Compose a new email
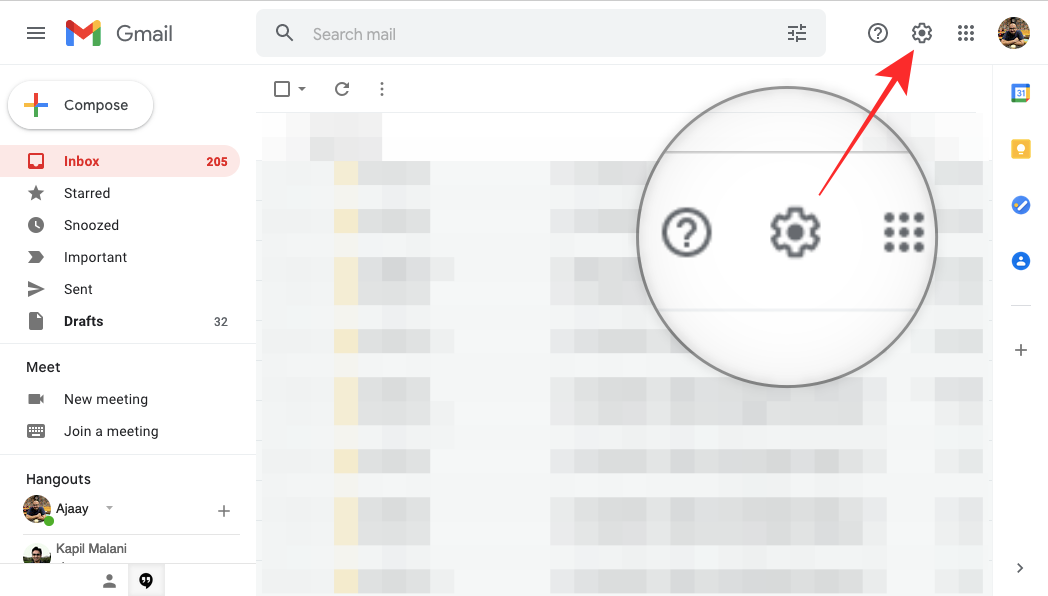The width and height of the screenshot is (1048, 596). click(x=80, y=105)
